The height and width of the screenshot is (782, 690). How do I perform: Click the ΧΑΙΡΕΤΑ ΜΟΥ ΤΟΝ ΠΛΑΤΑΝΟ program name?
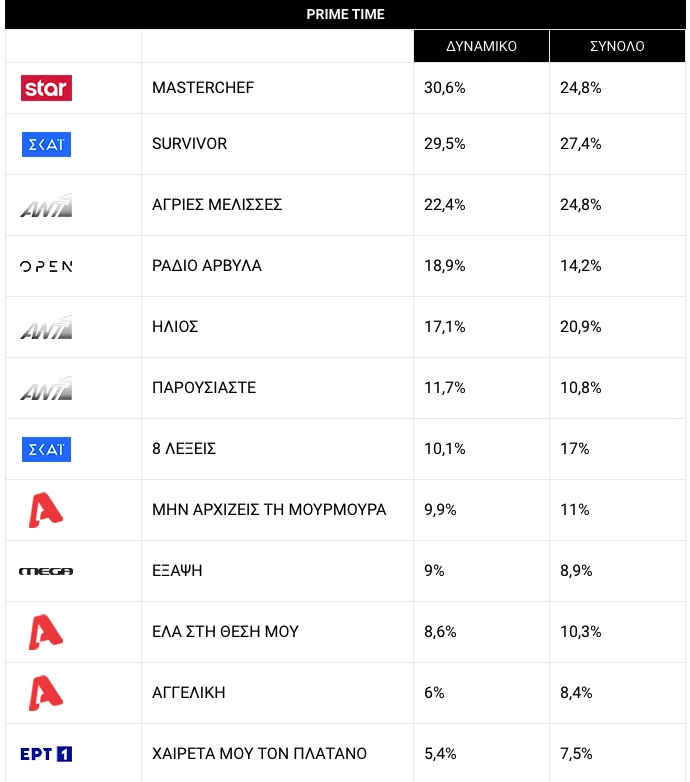coord(259,753)
